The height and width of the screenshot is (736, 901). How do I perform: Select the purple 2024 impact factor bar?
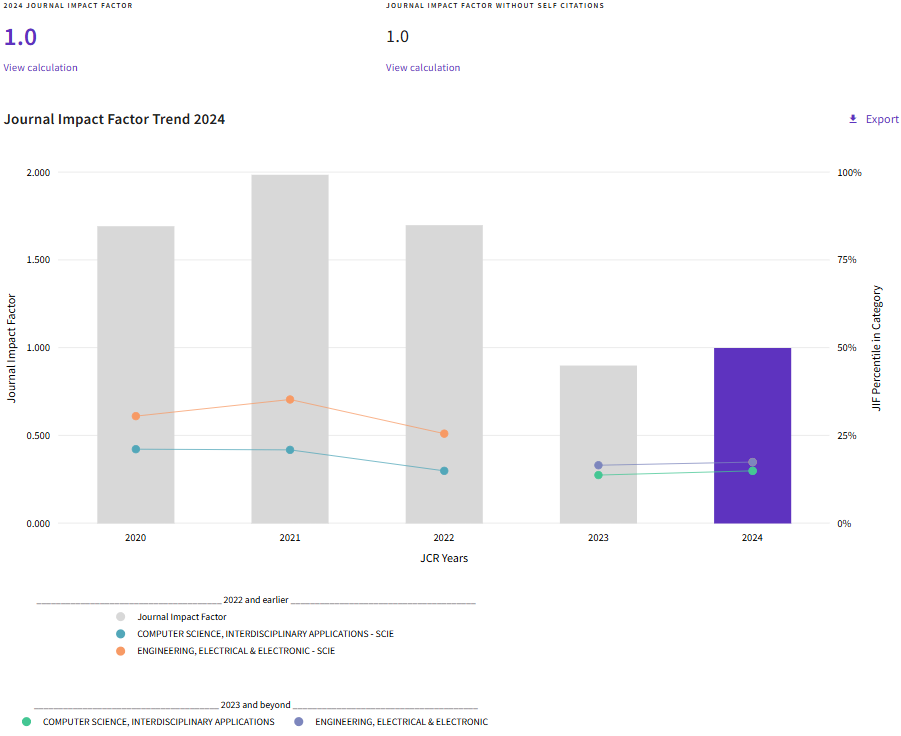tap(752, 420)
